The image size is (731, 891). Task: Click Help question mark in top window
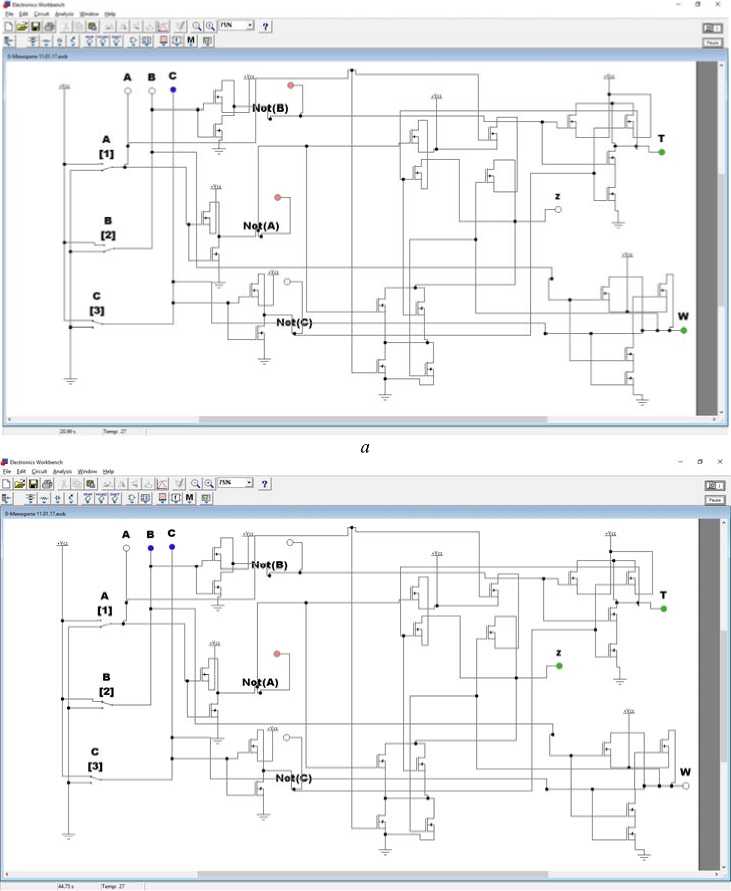(265, 26)
